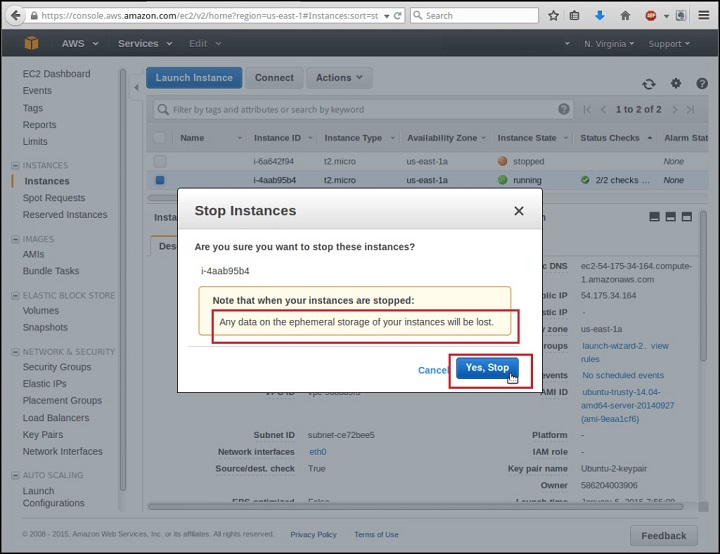Screen dimensions: 720x554
Task: Open the Actions dropdown button
Action: coord(339,78)
